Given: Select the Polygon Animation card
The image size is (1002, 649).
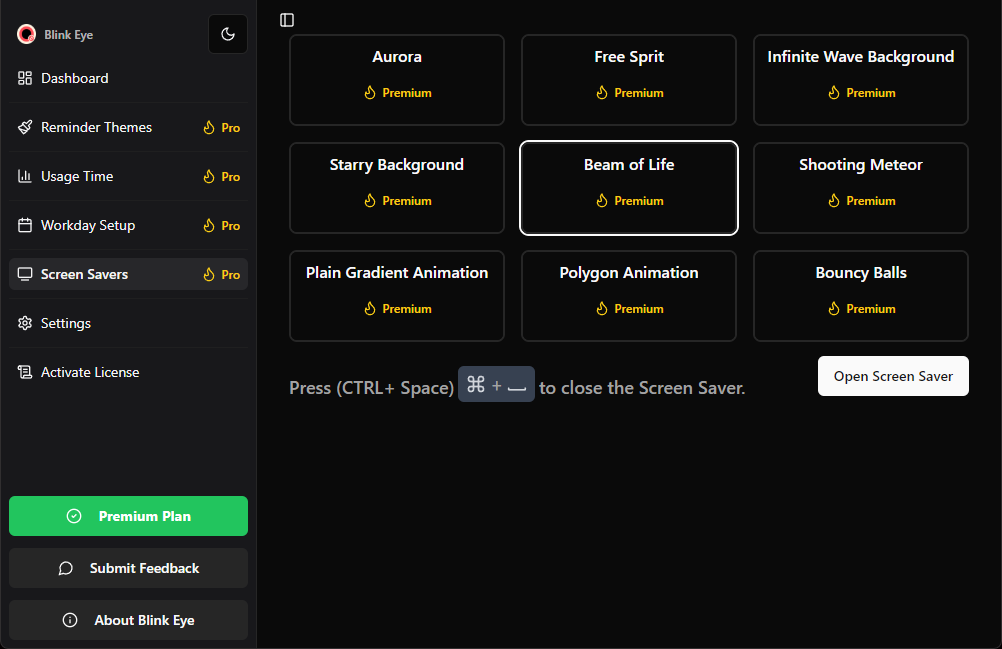Looking at the screenshot, I should coord(628,296).
